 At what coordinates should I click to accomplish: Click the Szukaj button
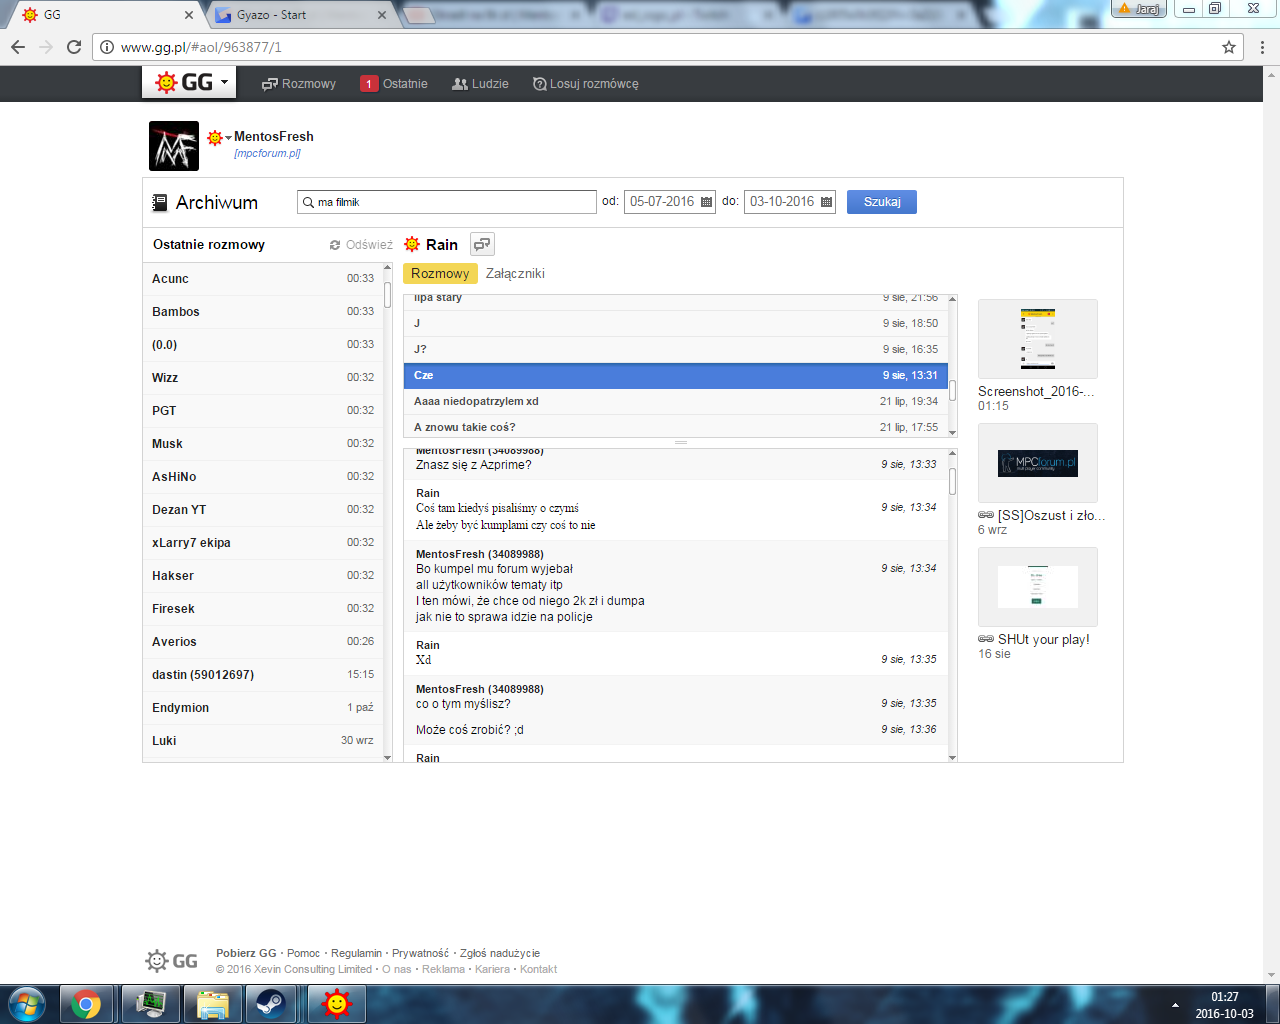point(882,202)
